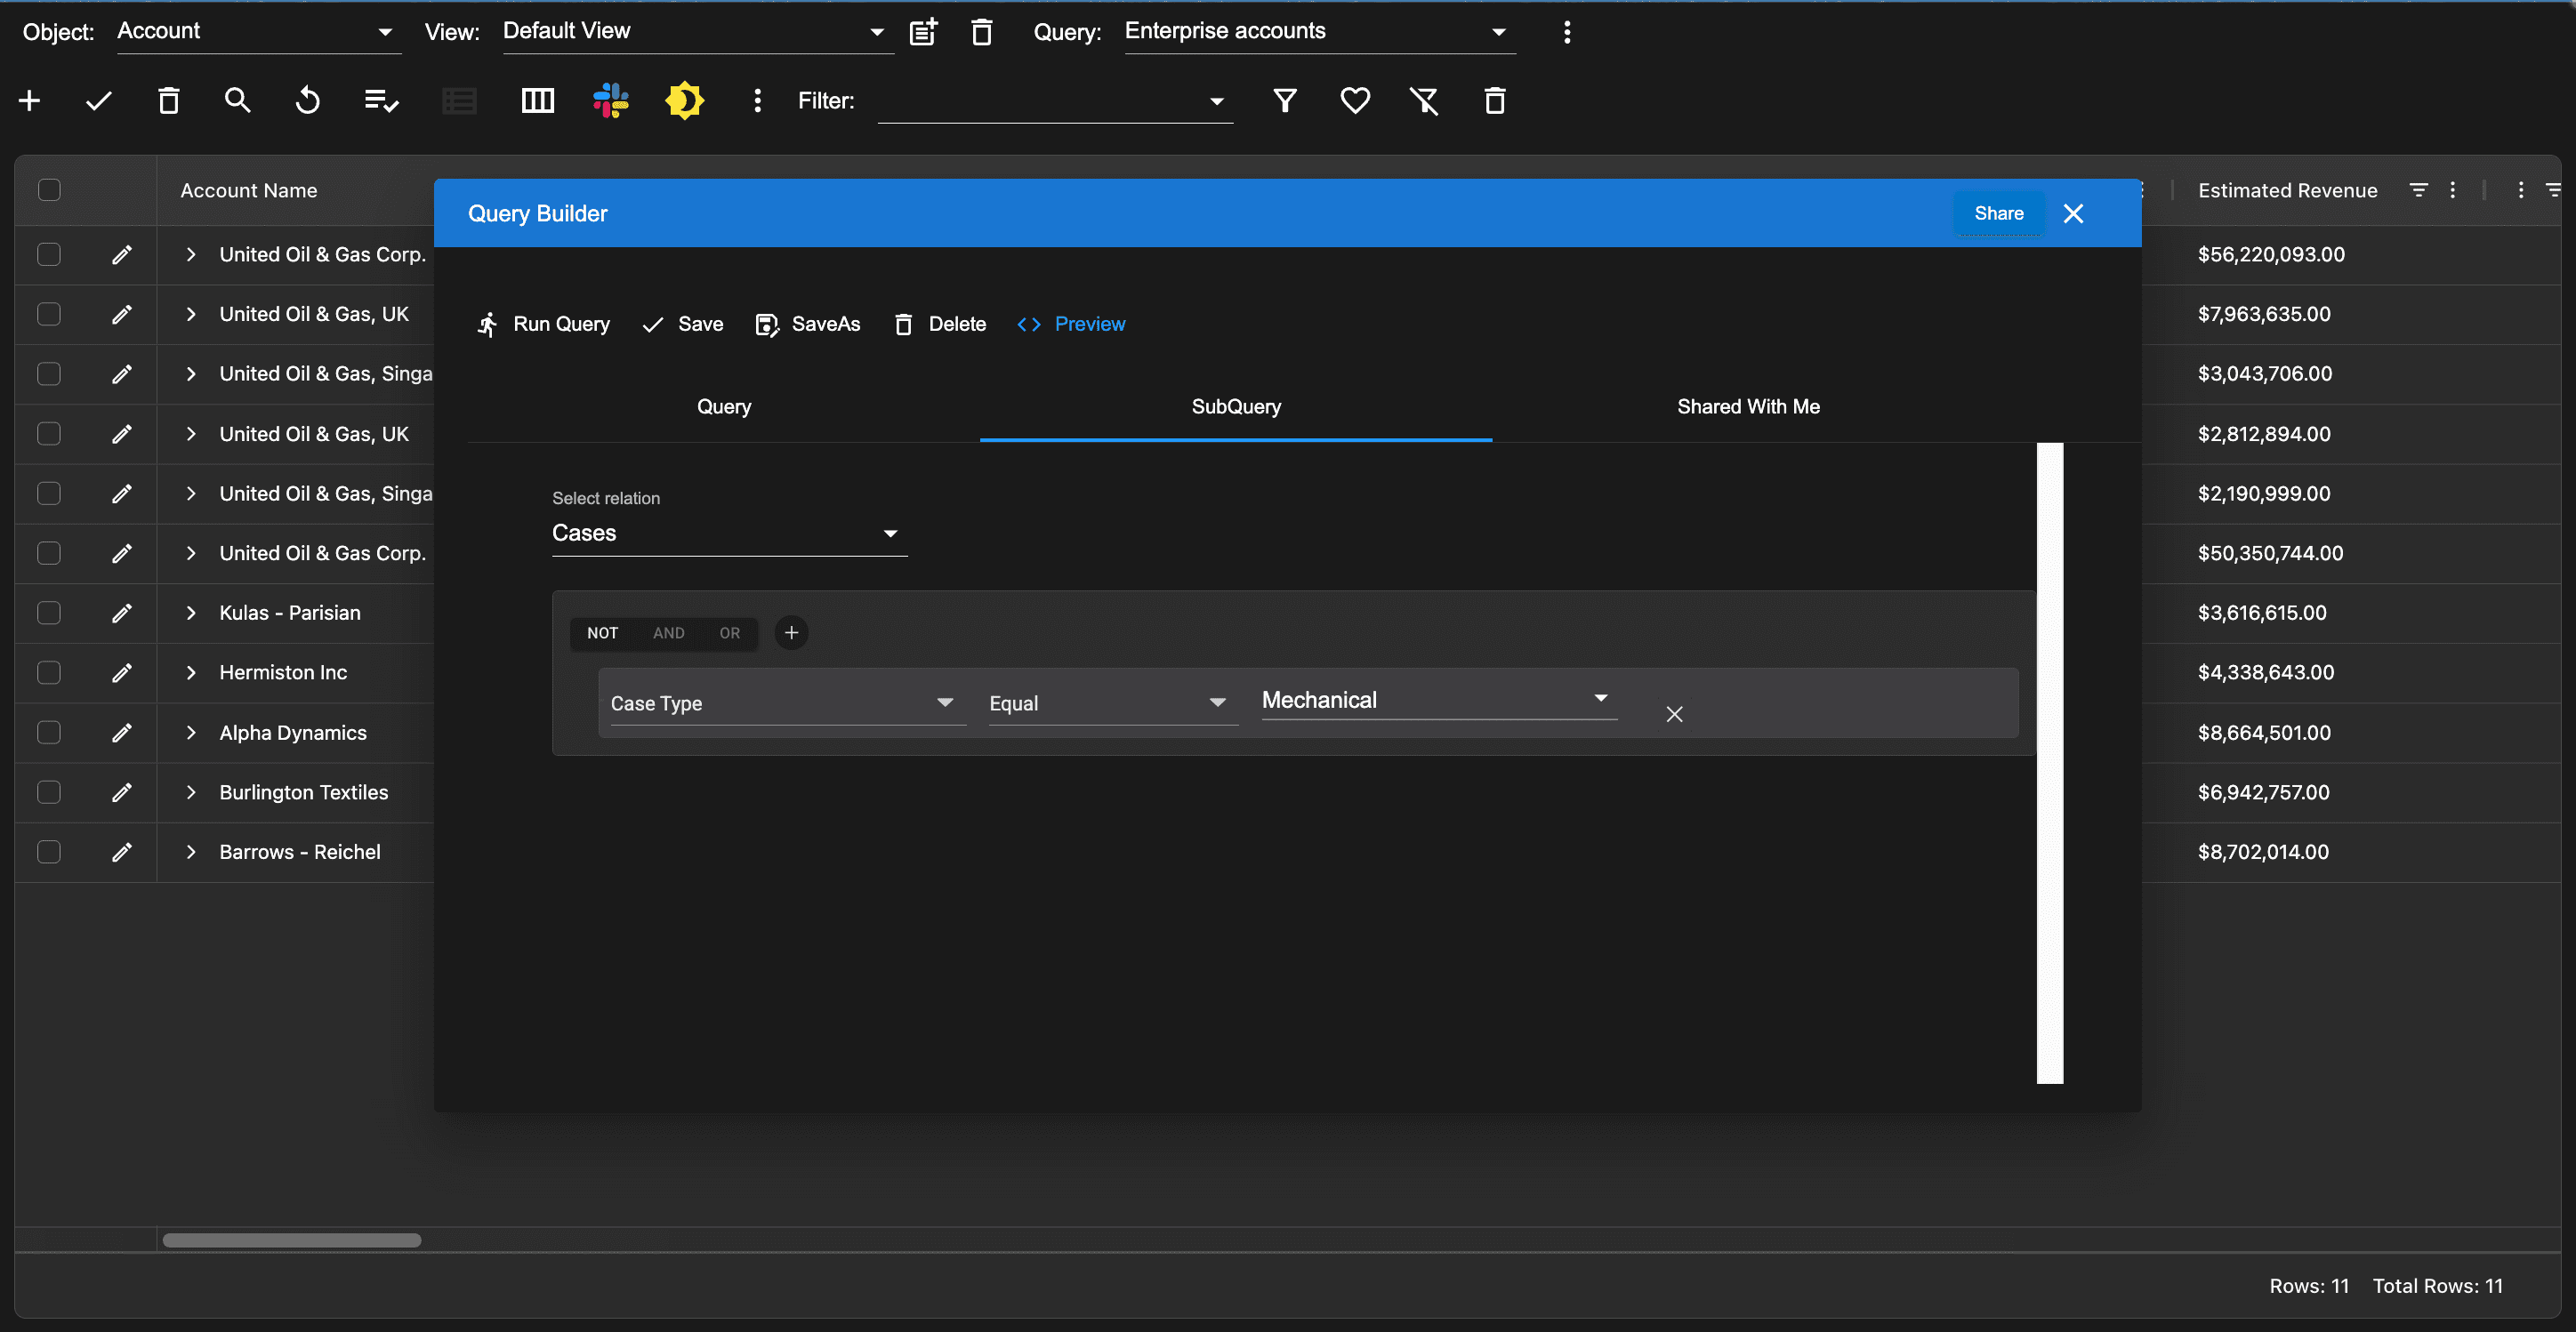2576x1332 pixels.
Task: Click the clear filter funnel icon
Action: coord(1423,100)
